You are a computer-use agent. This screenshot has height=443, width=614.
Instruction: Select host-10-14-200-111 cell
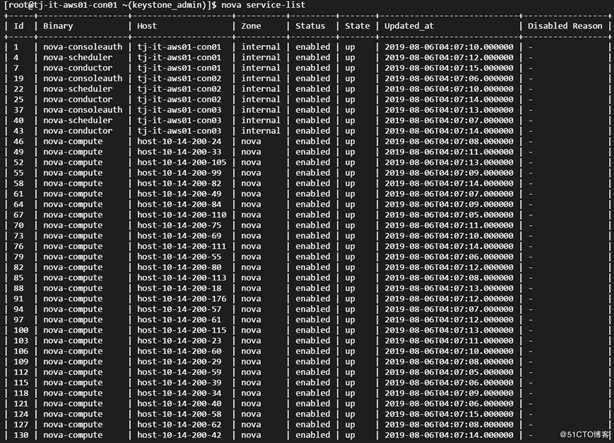tap(182, 246)
